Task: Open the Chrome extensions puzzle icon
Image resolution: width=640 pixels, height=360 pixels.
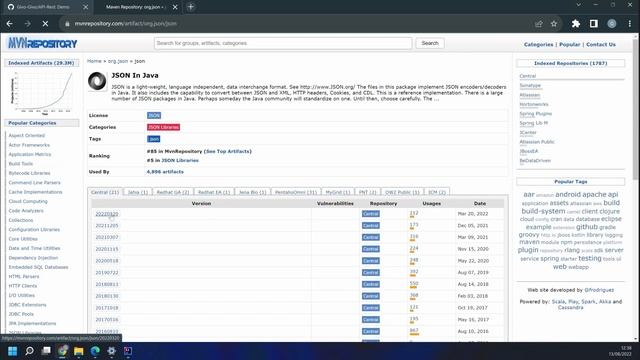Action: click(x=576, y=24)
